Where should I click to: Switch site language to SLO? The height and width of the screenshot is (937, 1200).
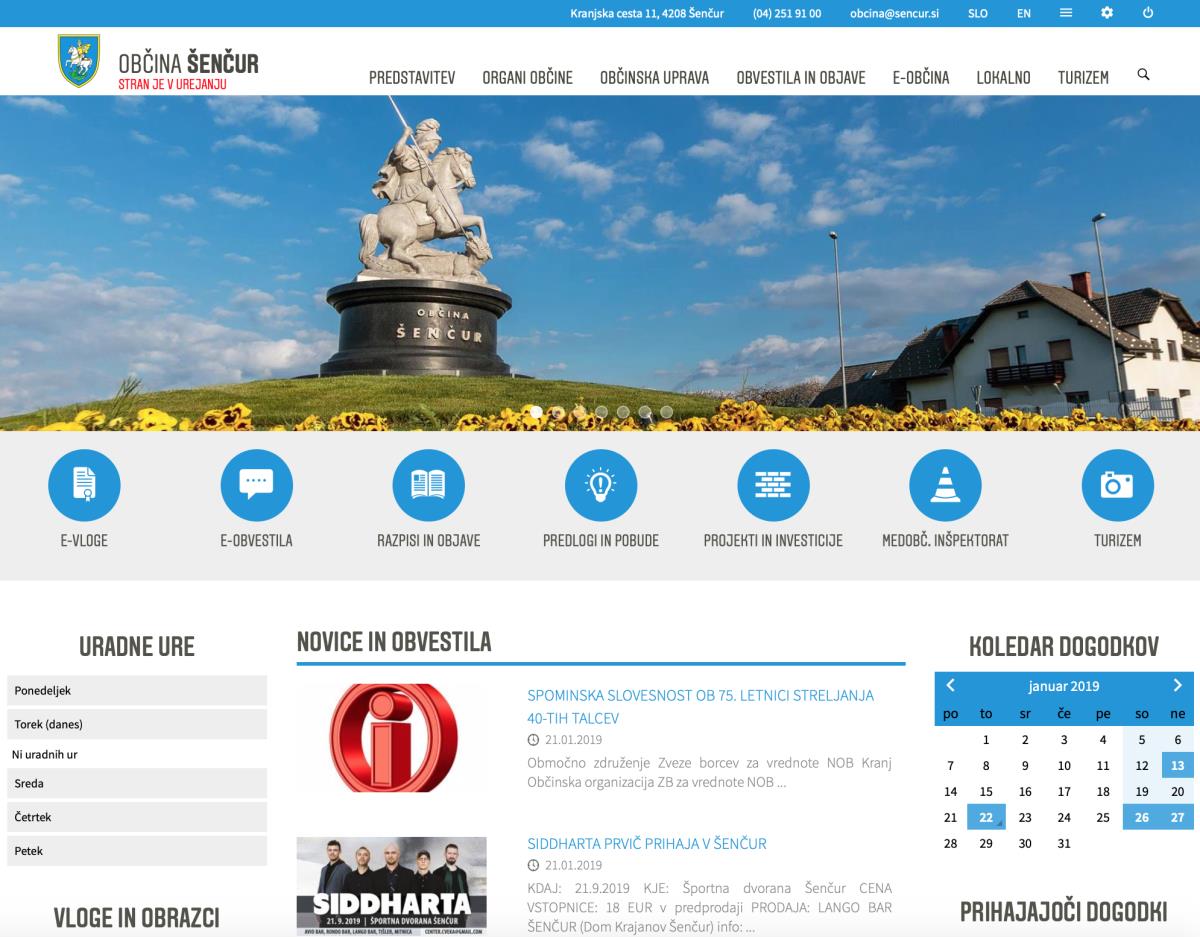tap(977, 13)
